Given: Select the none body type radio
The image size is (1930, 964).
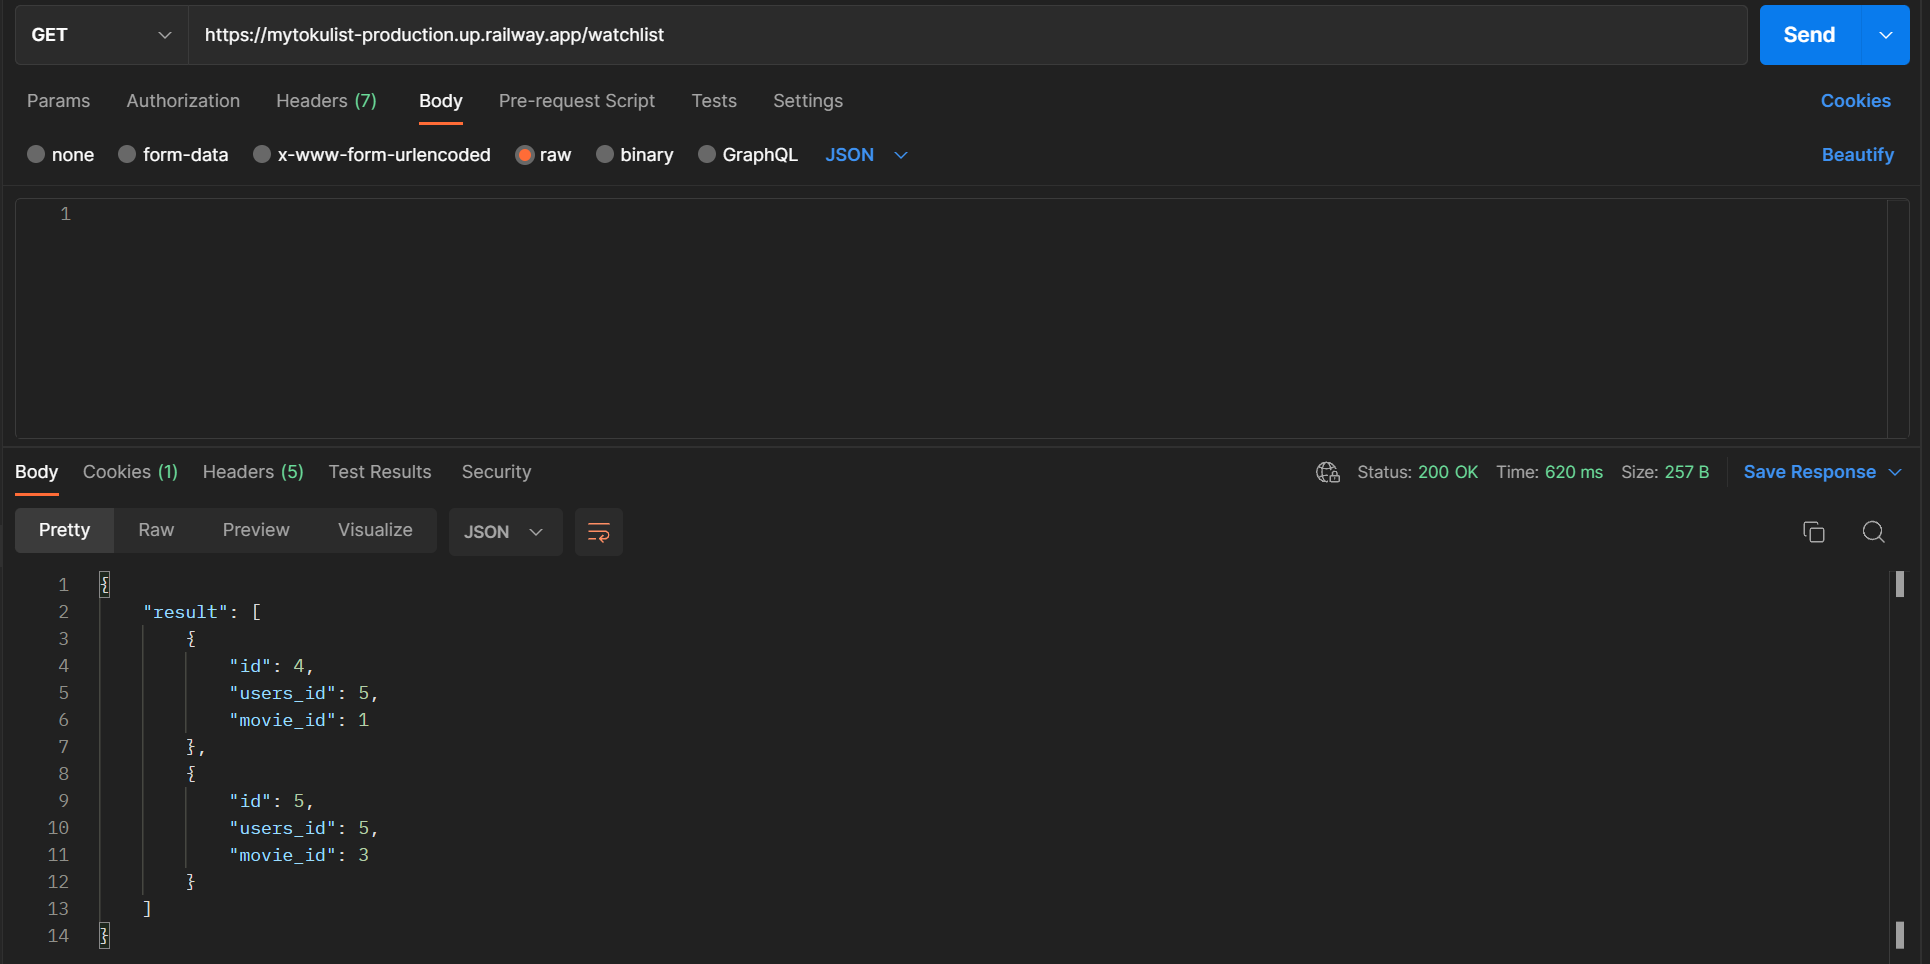Looking at the screenshot, I should click(36, 154).
